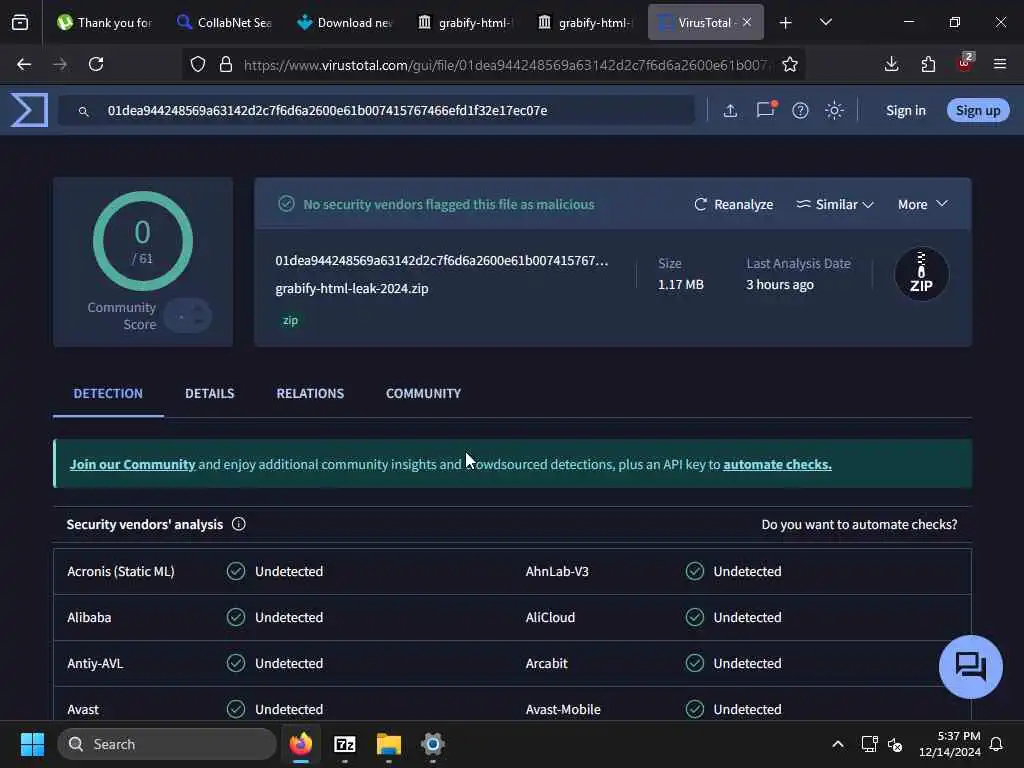Open the Join our Community link
1024x768 pixels.
(133, 464)
